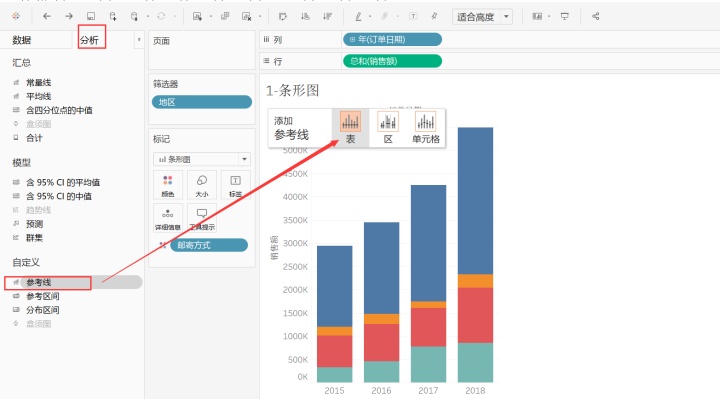Click the new data source icon
This screenshot has height=399, width=720.
(112, 16)
